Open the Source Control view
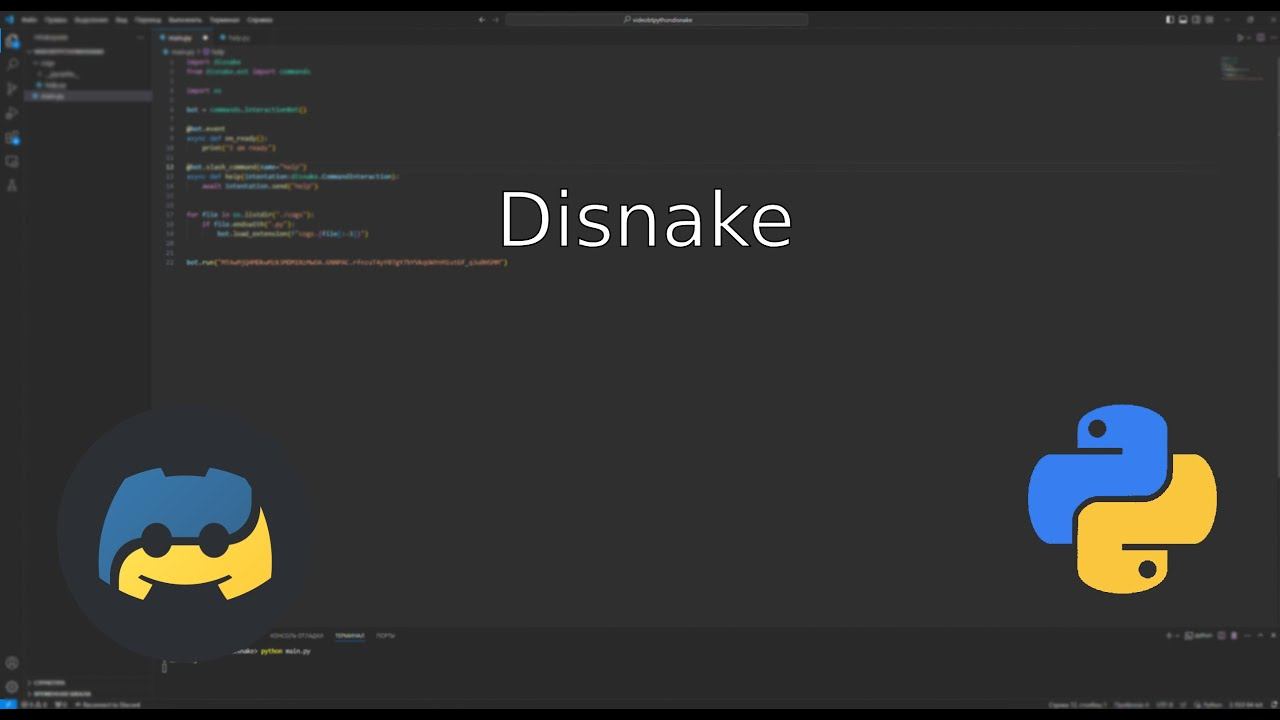 12,89
